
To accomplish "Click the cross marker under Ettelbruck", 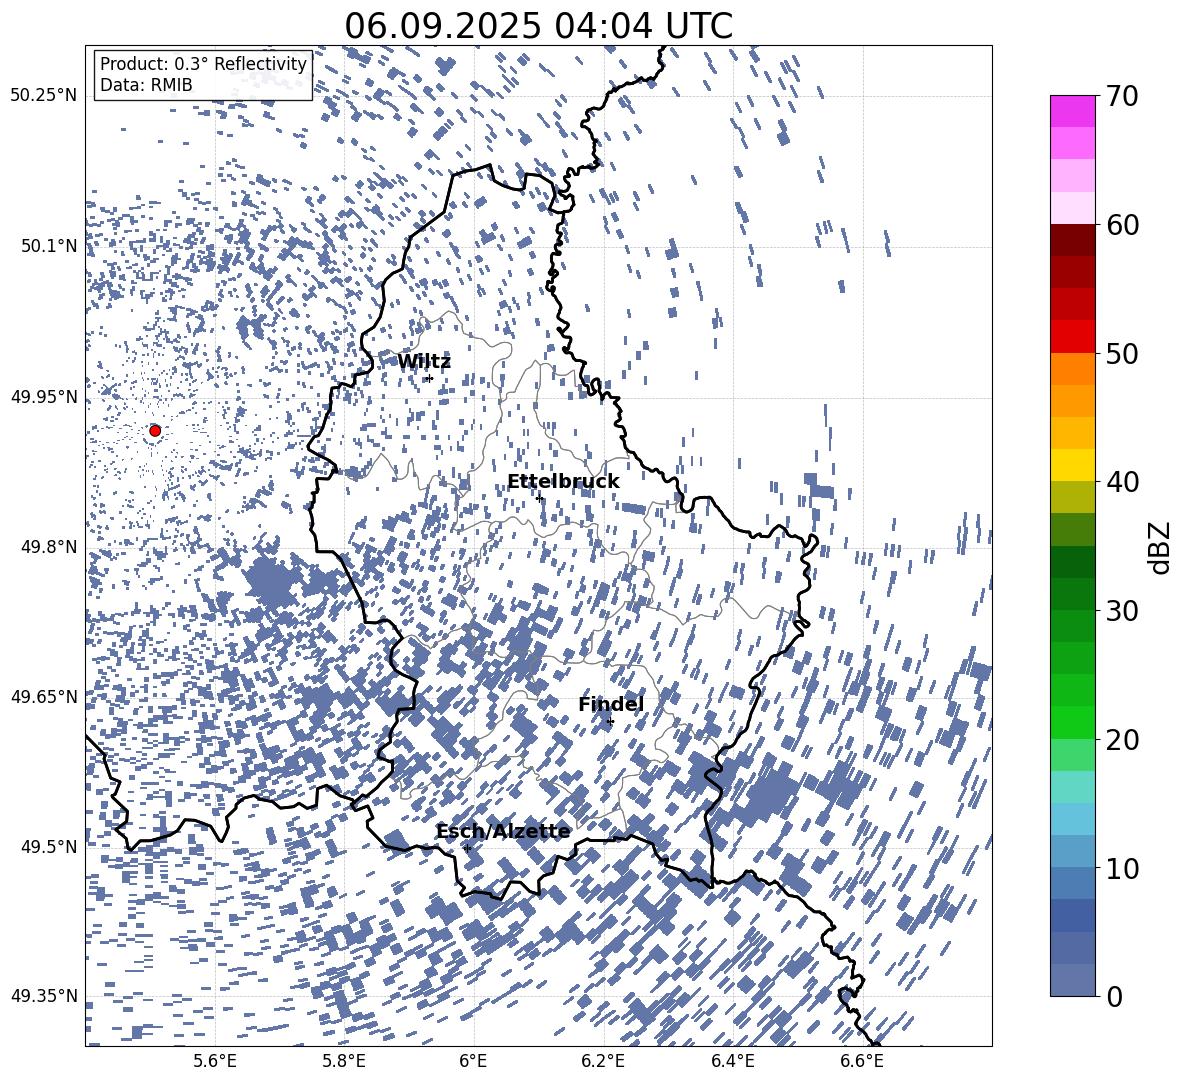I will pos(538,498).
